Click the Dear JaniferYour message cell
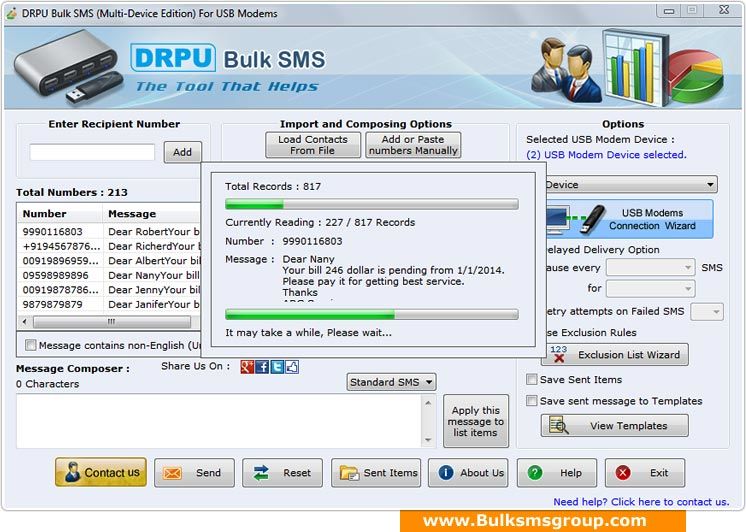Viewport: 746px width, 532px height. 153,305
